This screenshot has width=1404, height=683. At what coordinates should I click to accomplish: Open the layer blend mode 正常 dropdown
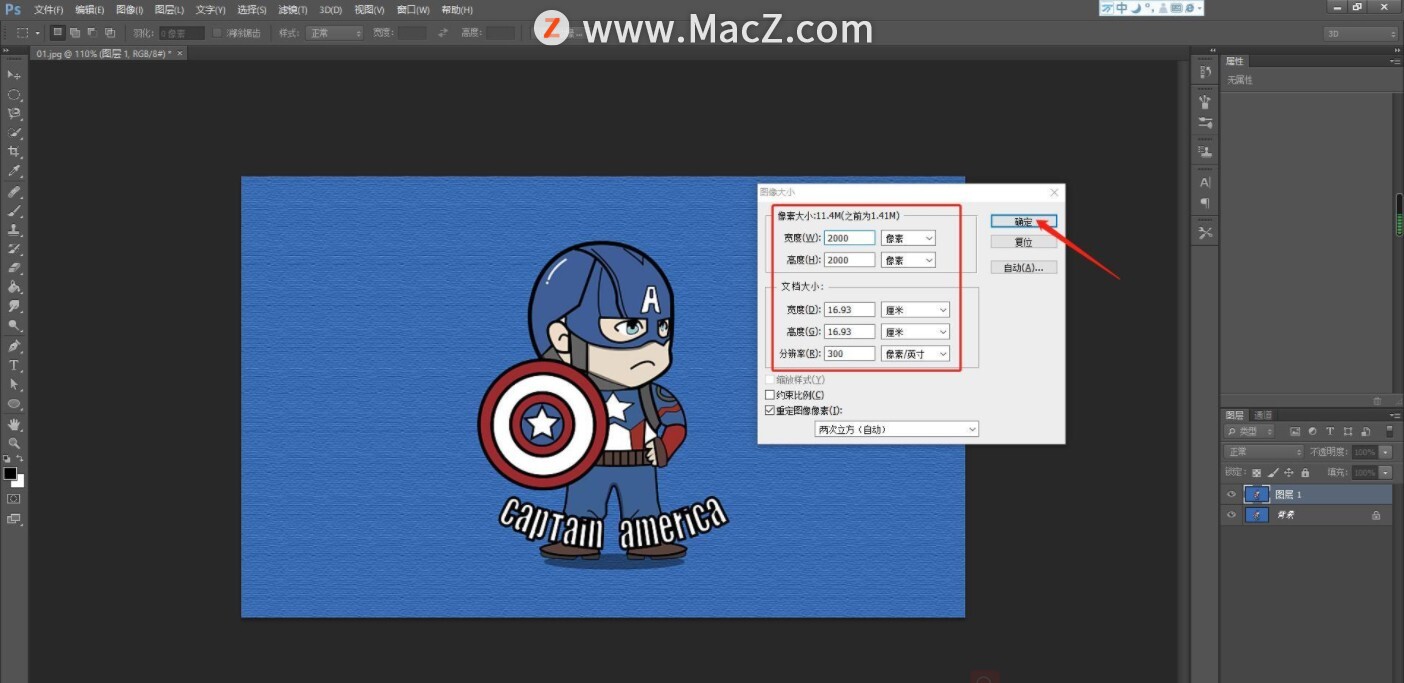point(1264,452)
